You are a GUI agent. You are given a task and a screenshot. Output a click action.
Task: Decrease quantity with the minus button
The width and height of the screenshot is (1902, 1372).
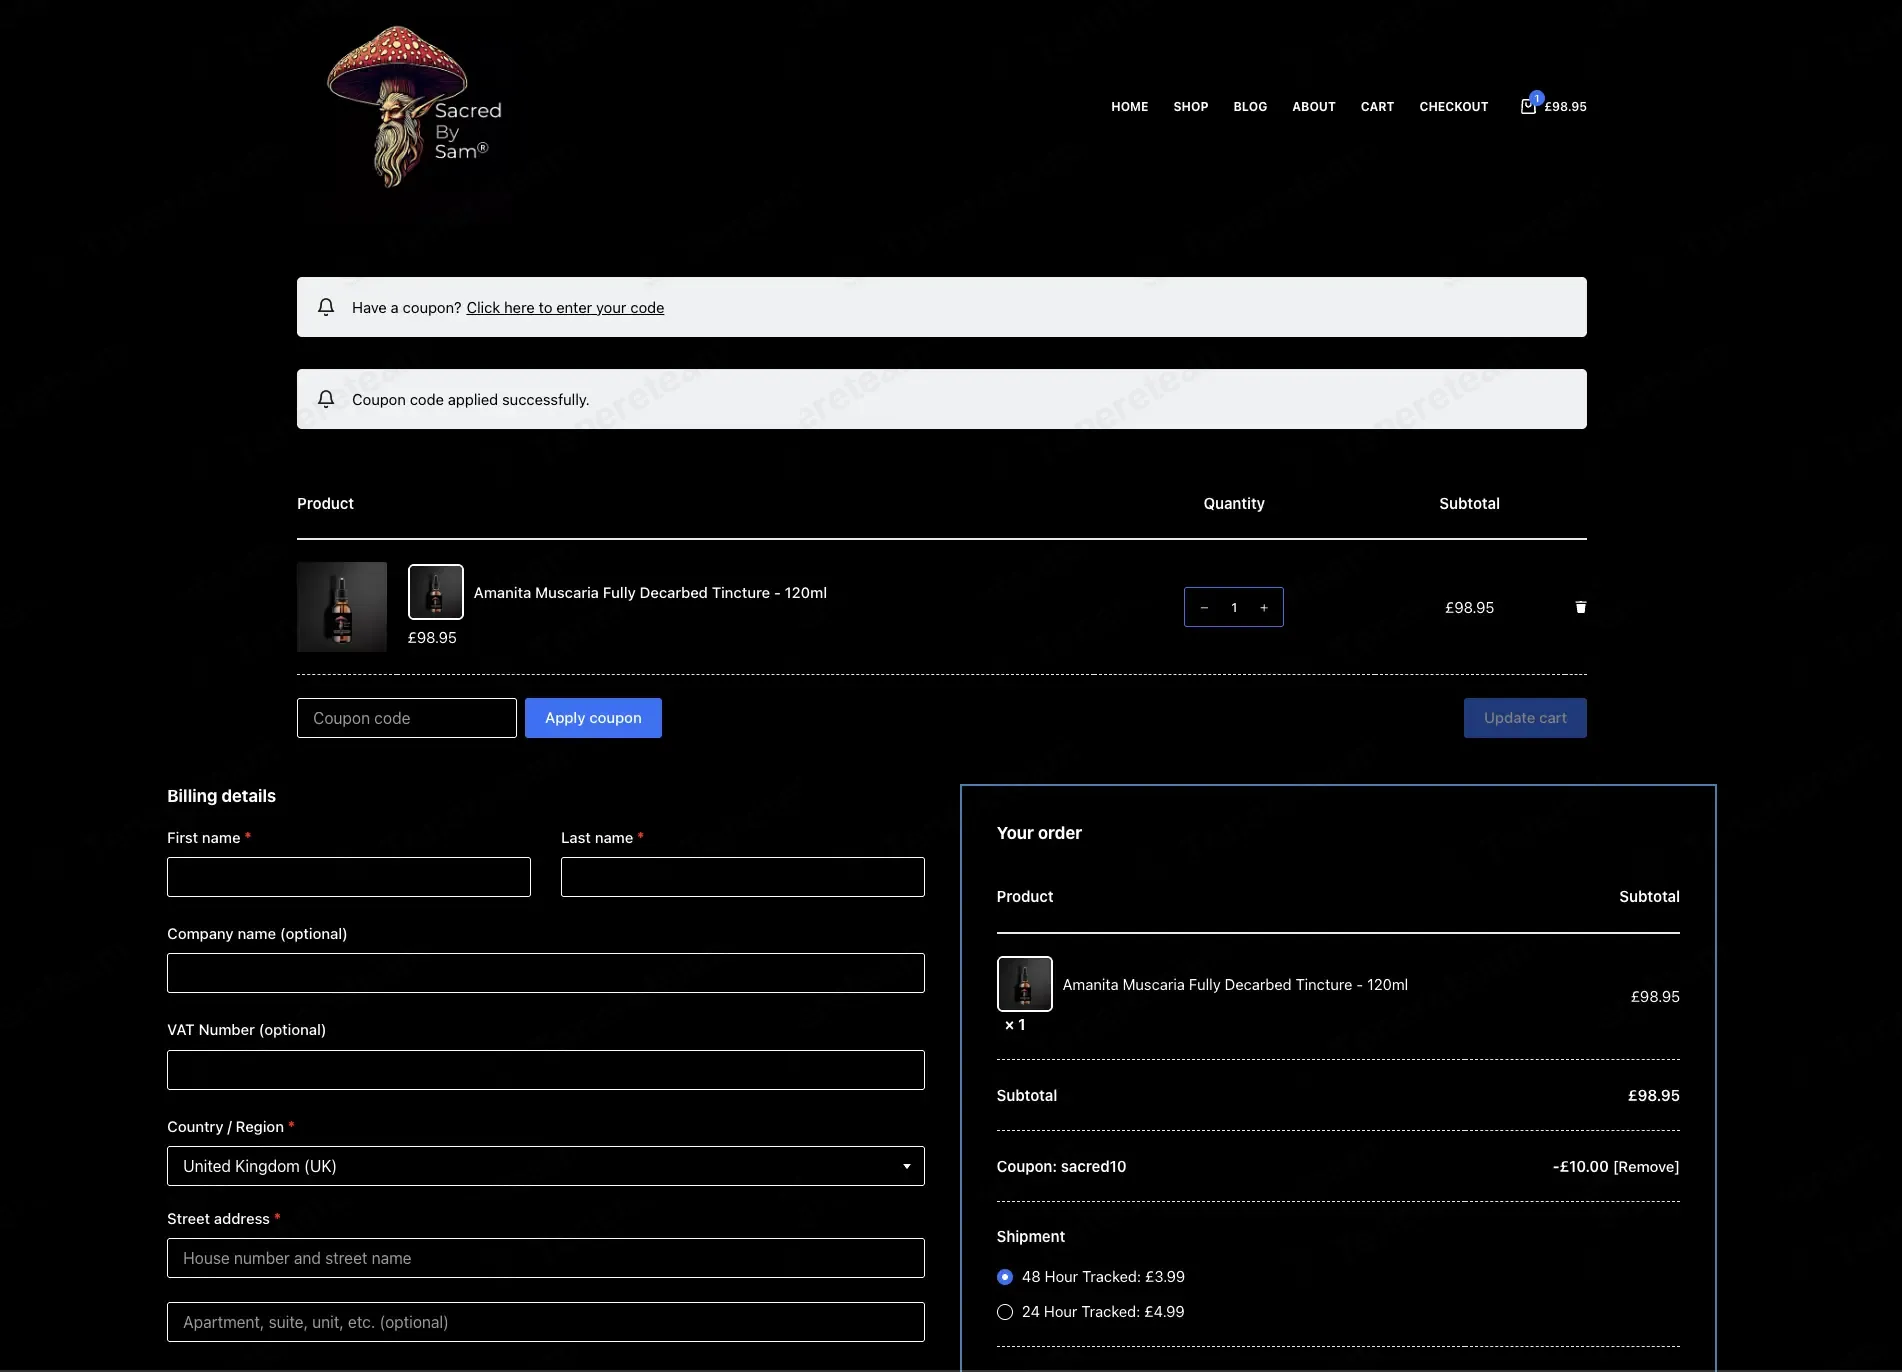[x=1204, y=607]
